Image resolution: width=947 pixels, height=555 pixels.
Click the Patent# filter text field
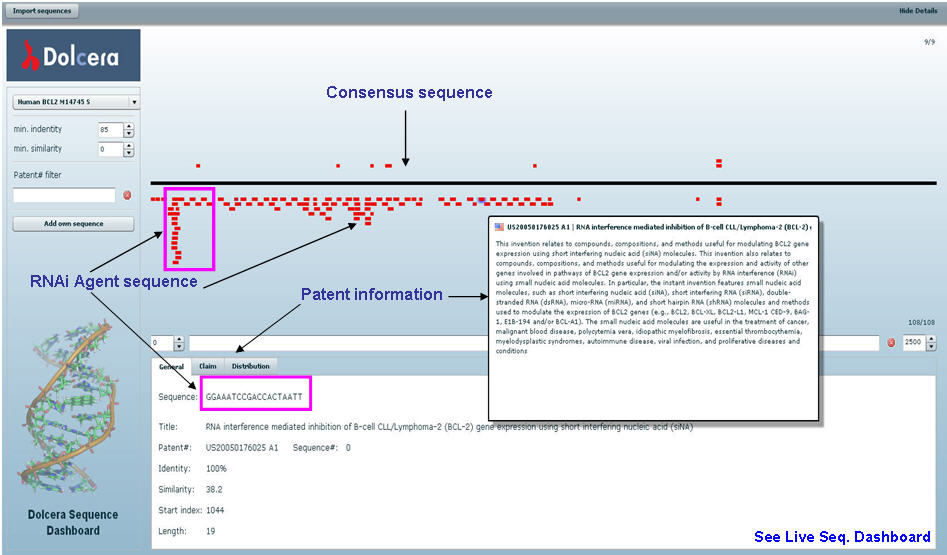[x=64, y=195]
